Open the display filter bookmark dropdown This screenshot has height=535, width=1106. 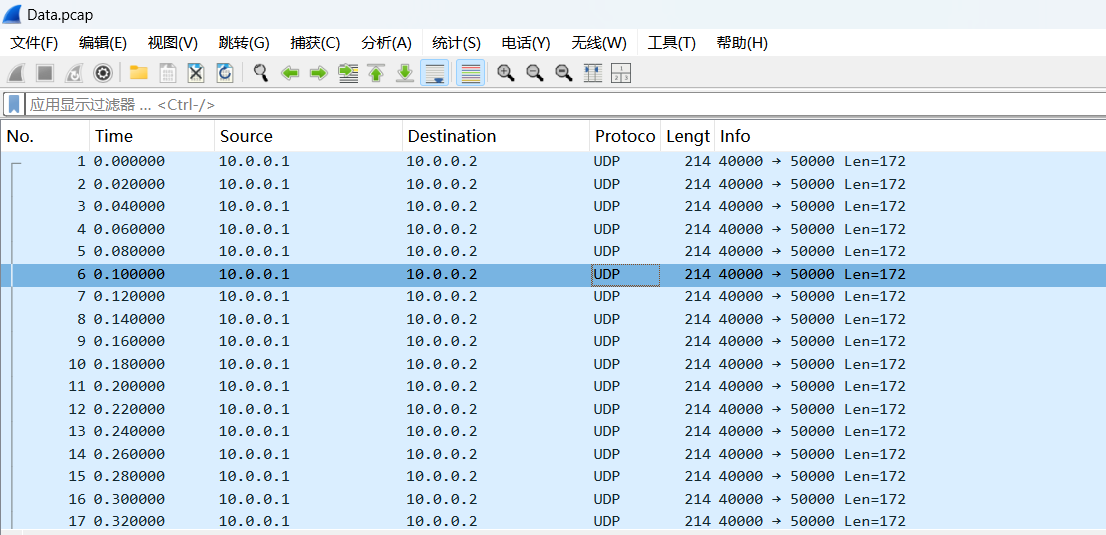click(x=14, y=104)
